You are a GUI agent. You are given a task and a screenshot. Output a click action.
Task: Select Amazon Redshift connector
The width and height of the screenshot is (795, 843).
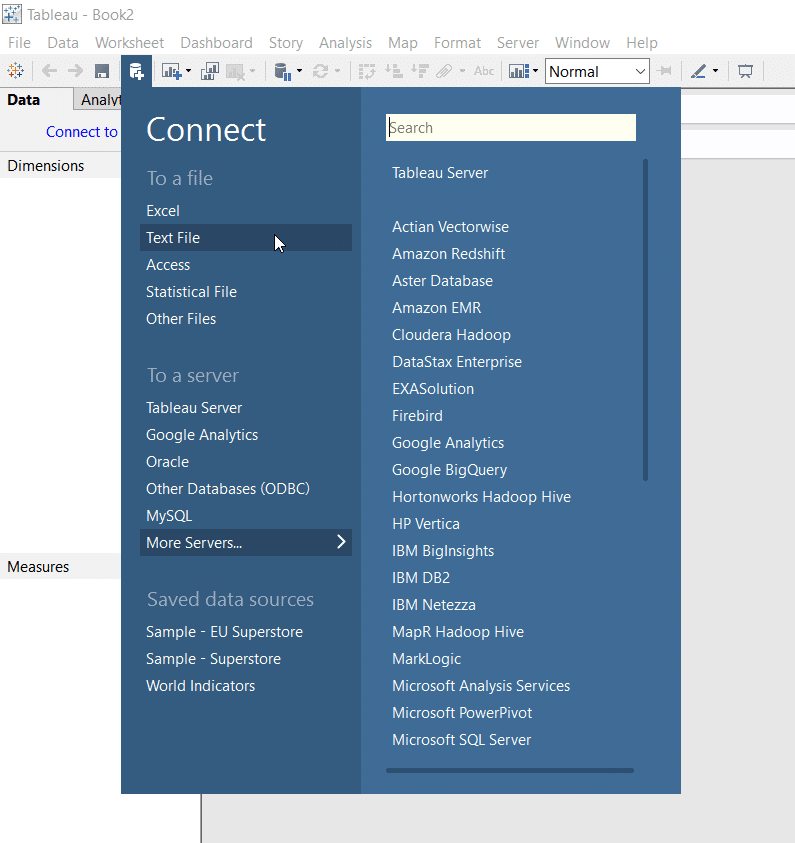[449, 254]
